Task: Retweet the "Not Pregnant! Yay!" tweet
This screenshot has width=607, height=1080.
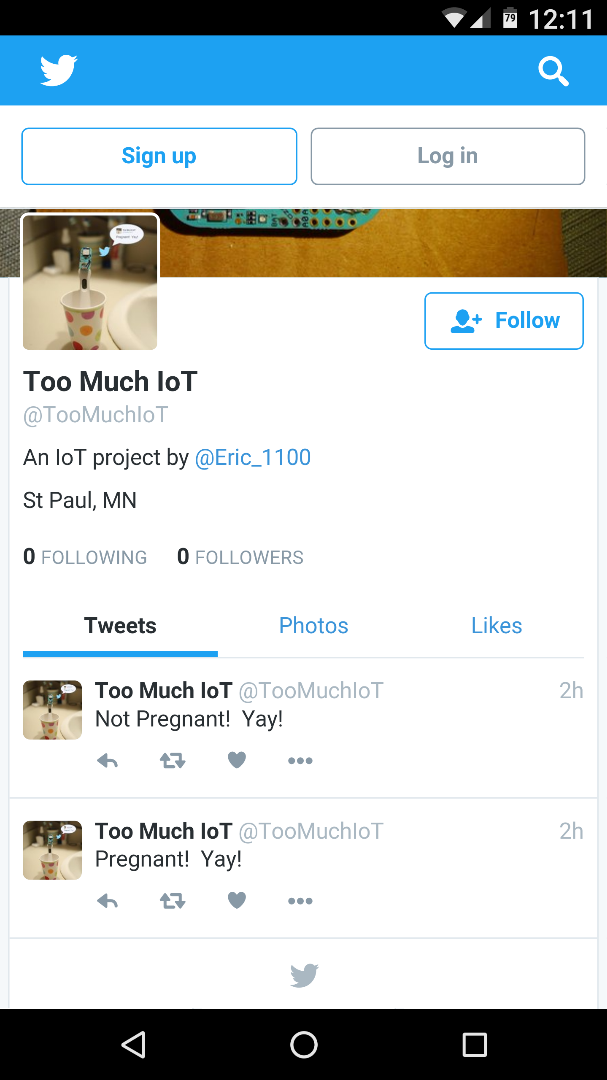Action: [x=172, y=760]
